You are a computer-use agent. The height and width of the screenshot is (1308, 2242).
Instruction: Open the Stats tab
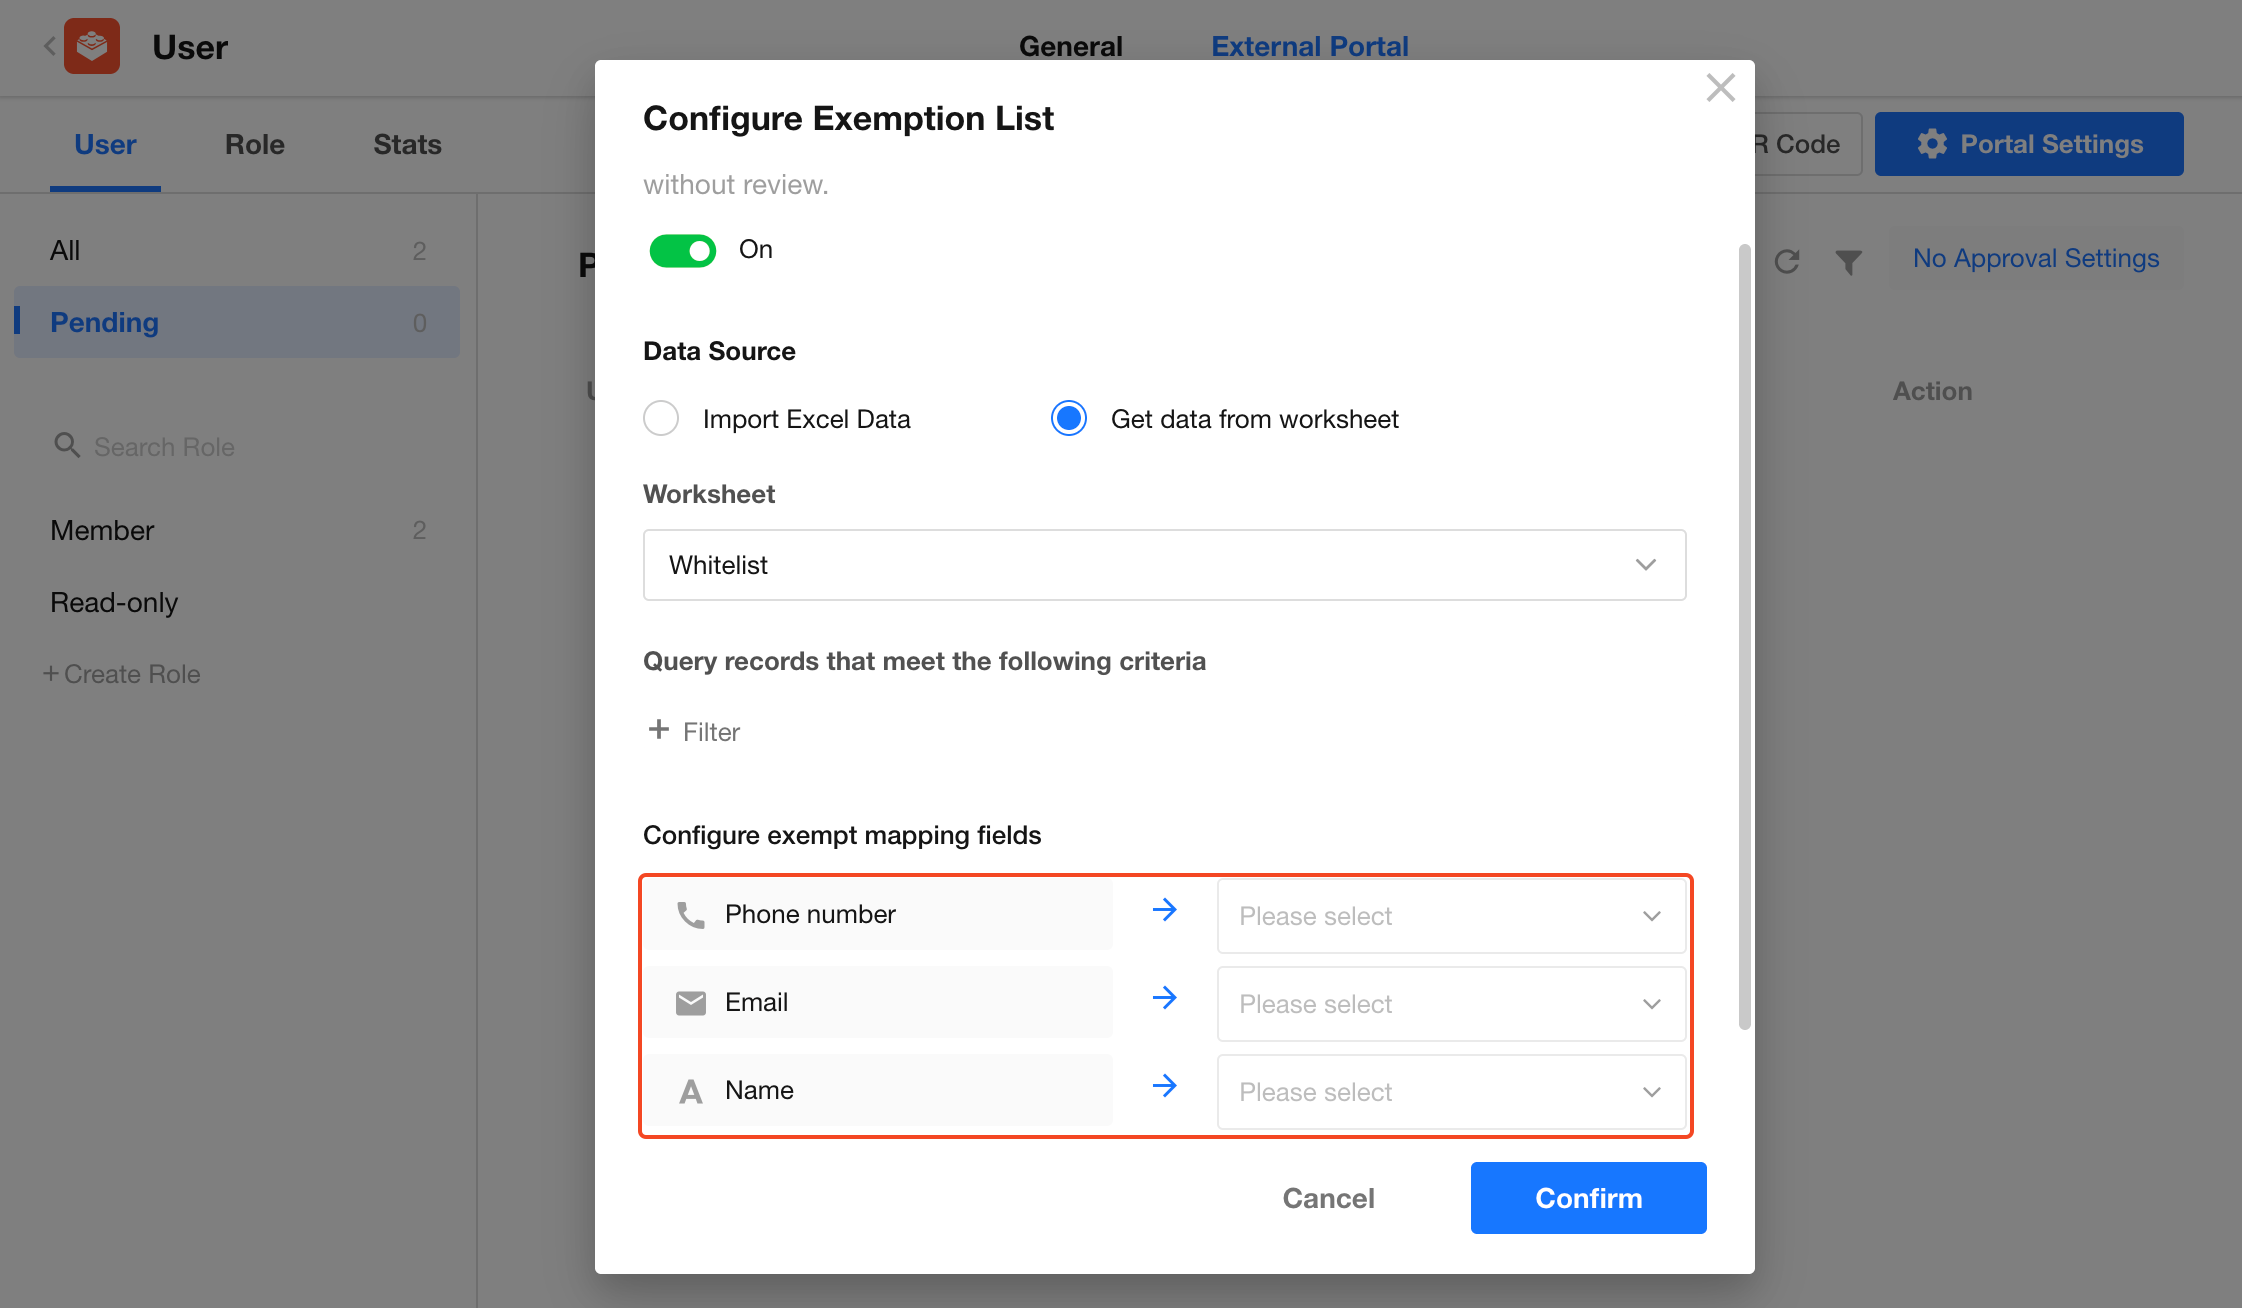(407, 144)
